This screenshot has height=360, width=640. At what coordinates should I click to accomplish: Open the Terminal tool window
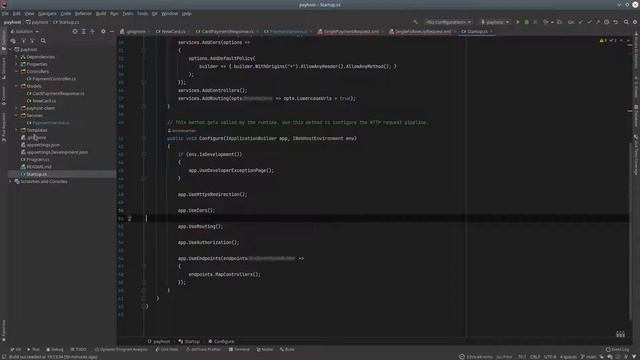click(x=239, y=350)
